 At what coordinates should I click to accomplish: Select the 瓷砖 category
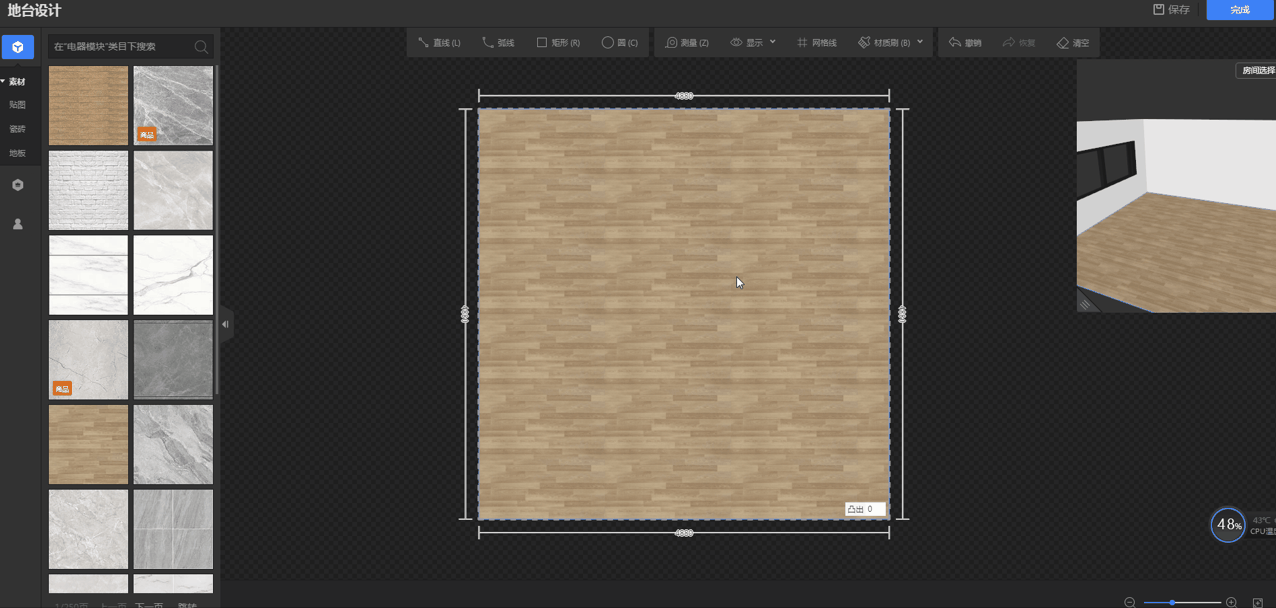[17, 129]
